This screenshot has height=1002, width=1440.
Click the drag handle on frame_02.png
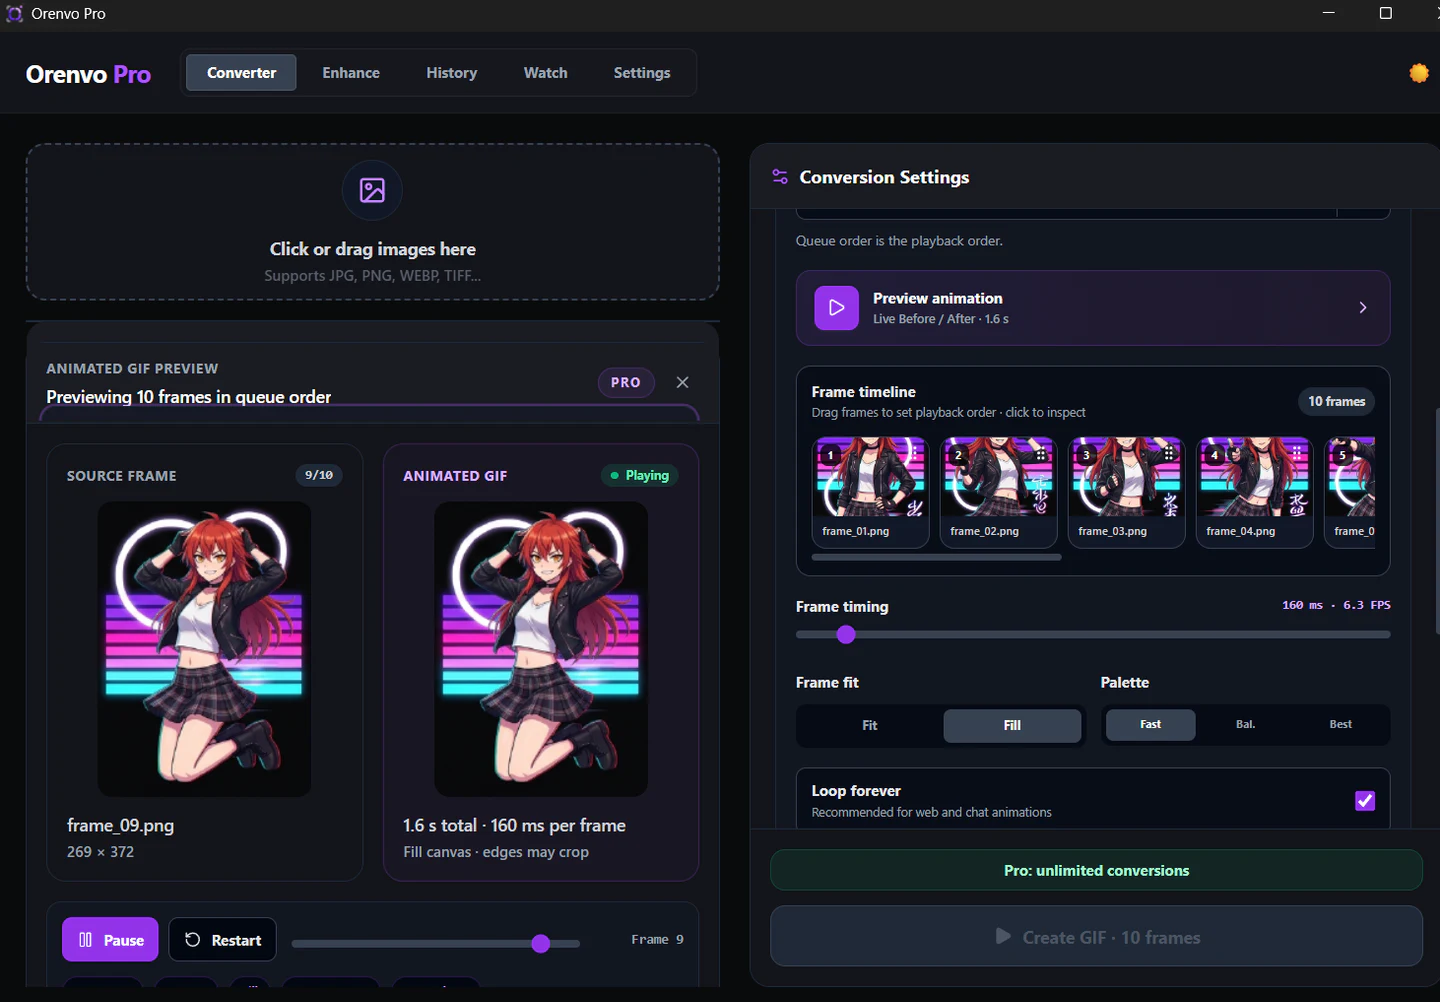1040,453
